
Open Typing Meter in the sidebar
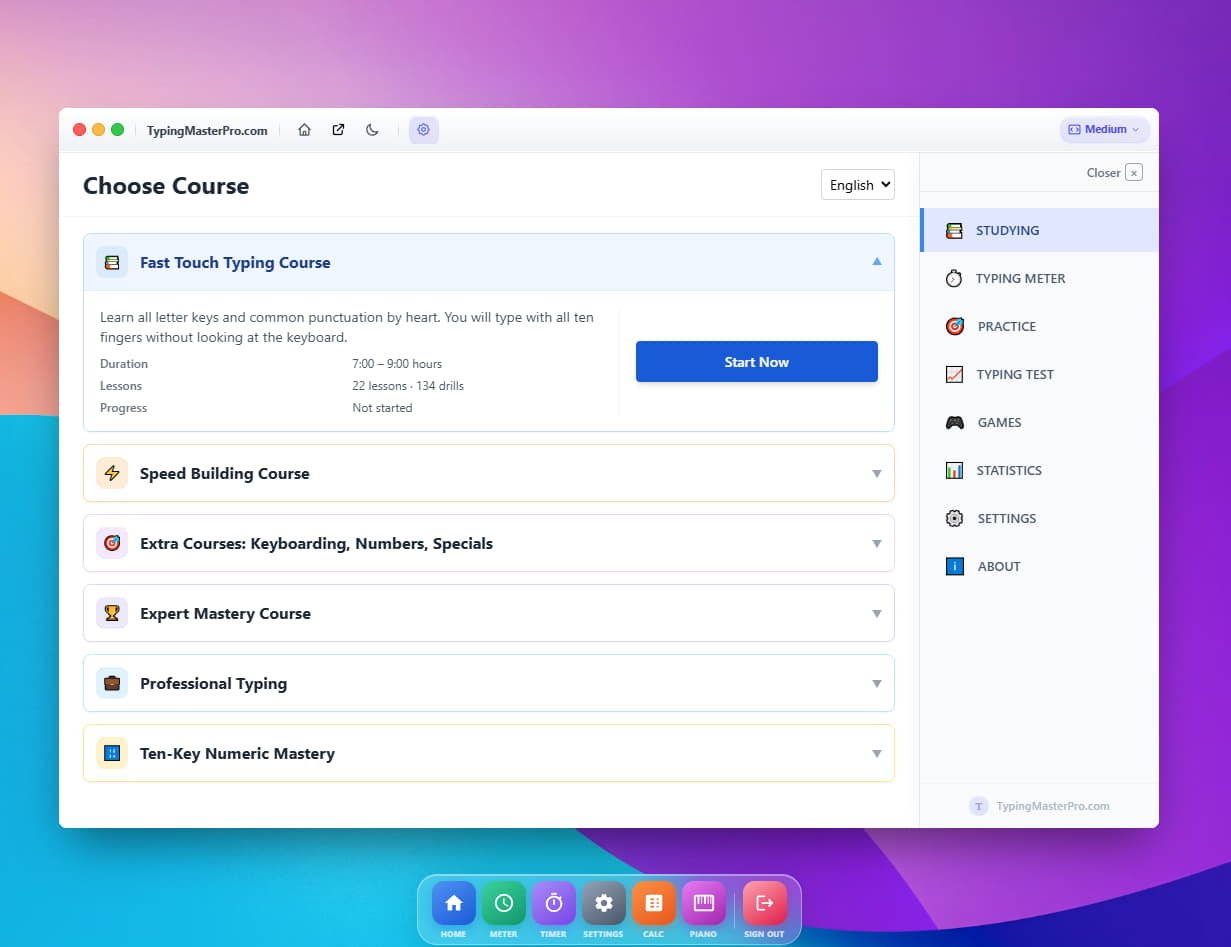click(x=1020, y=279)
